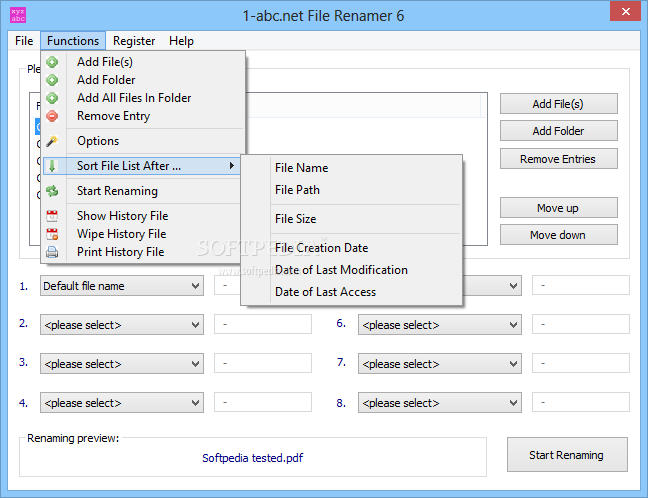Click the Add Folder button on the right
The image size is (648, 498).
(x=559, y=131)
